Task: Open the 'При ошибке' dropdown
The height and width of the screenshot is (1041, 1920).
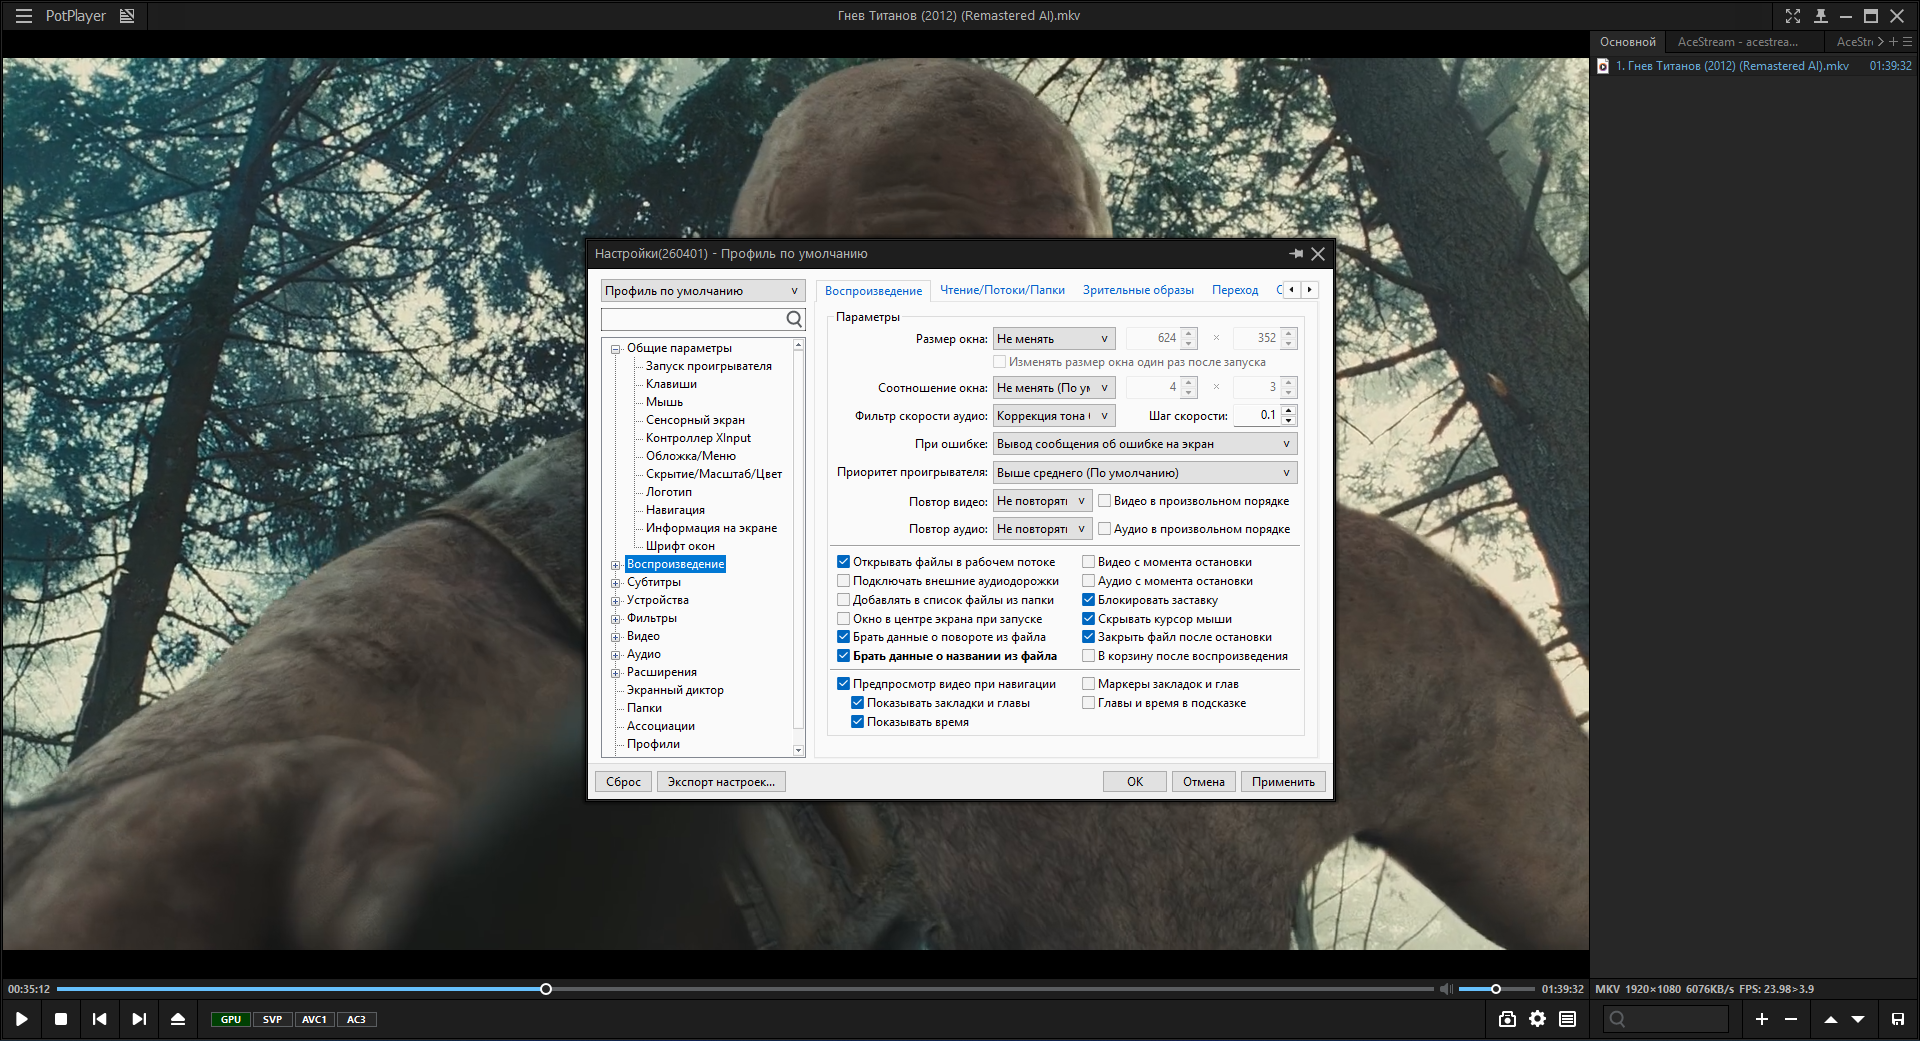Action: [x=1144, y=444]
